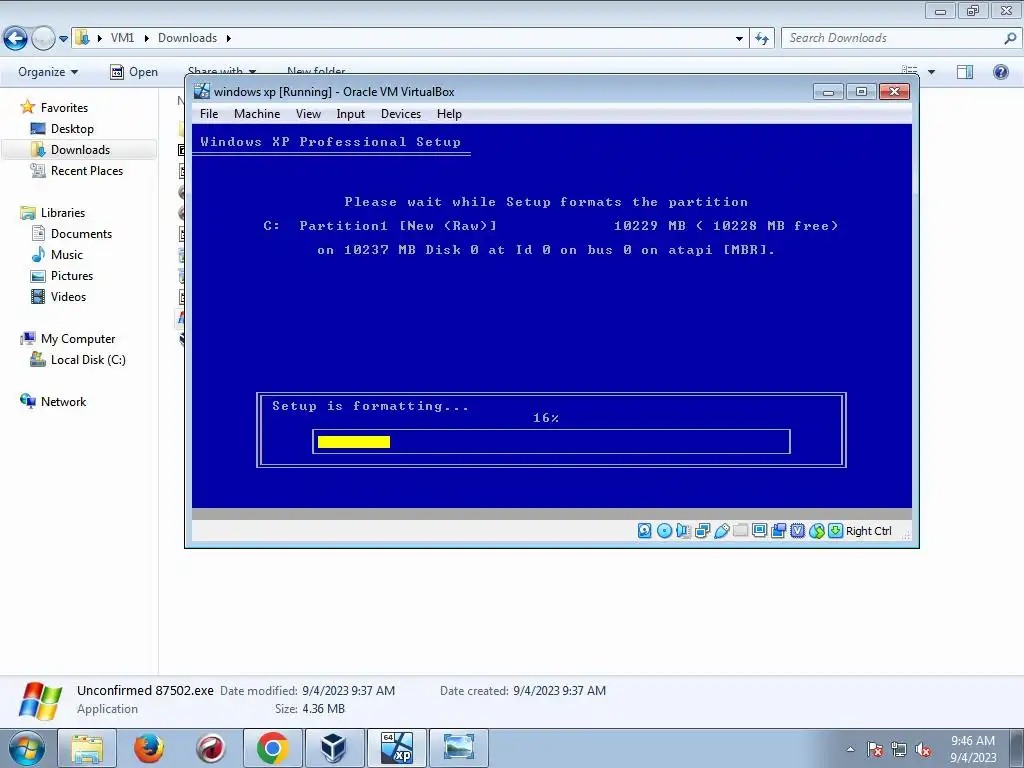Screen dimensions: 1024x768
Task: Open the Machine menu in VirtualBox
Action: [257, 114]
